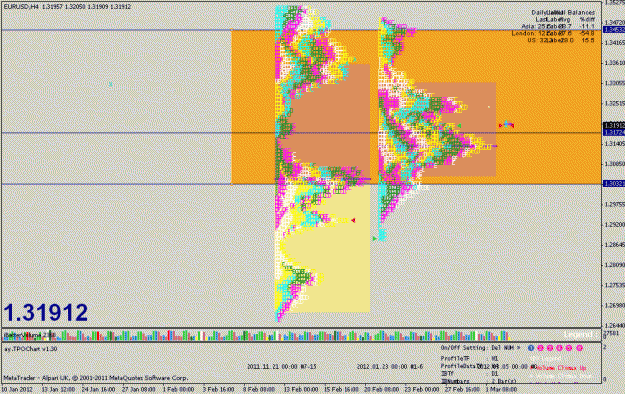Click the EURUSD,H4 chart title text
The image size is (625, 394).
coord(21,7)
